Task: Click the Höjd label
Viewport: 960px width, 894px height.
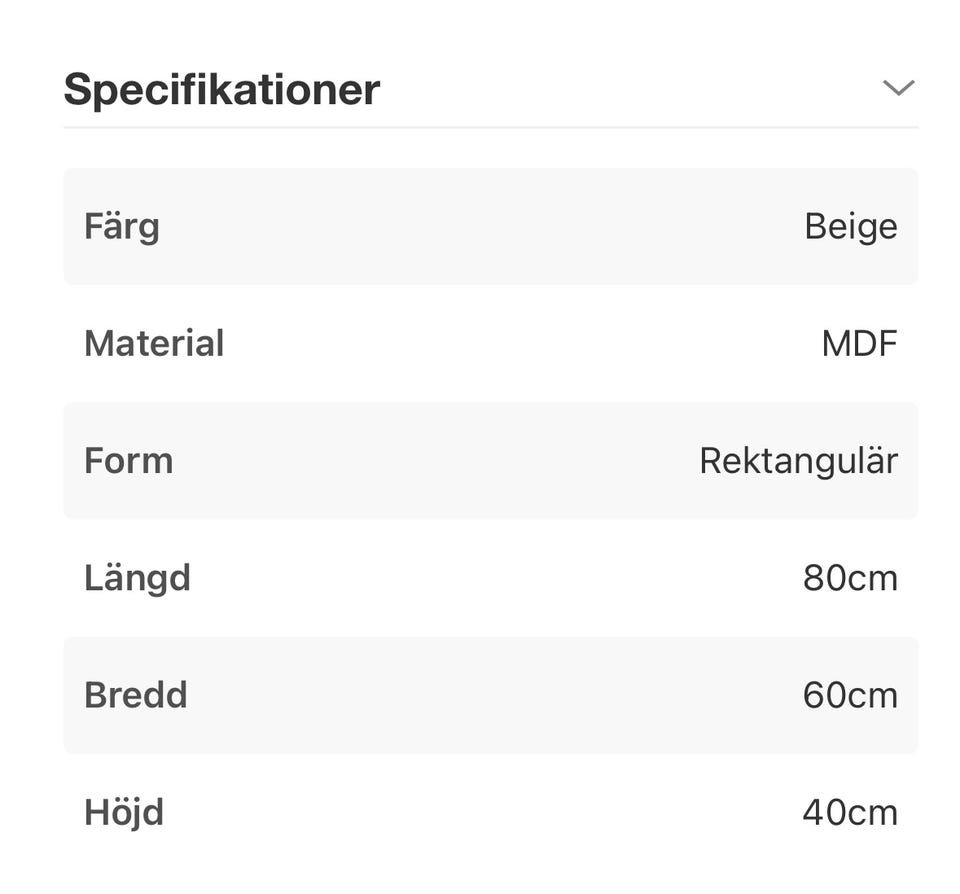Action: click(x=124, y=811)
